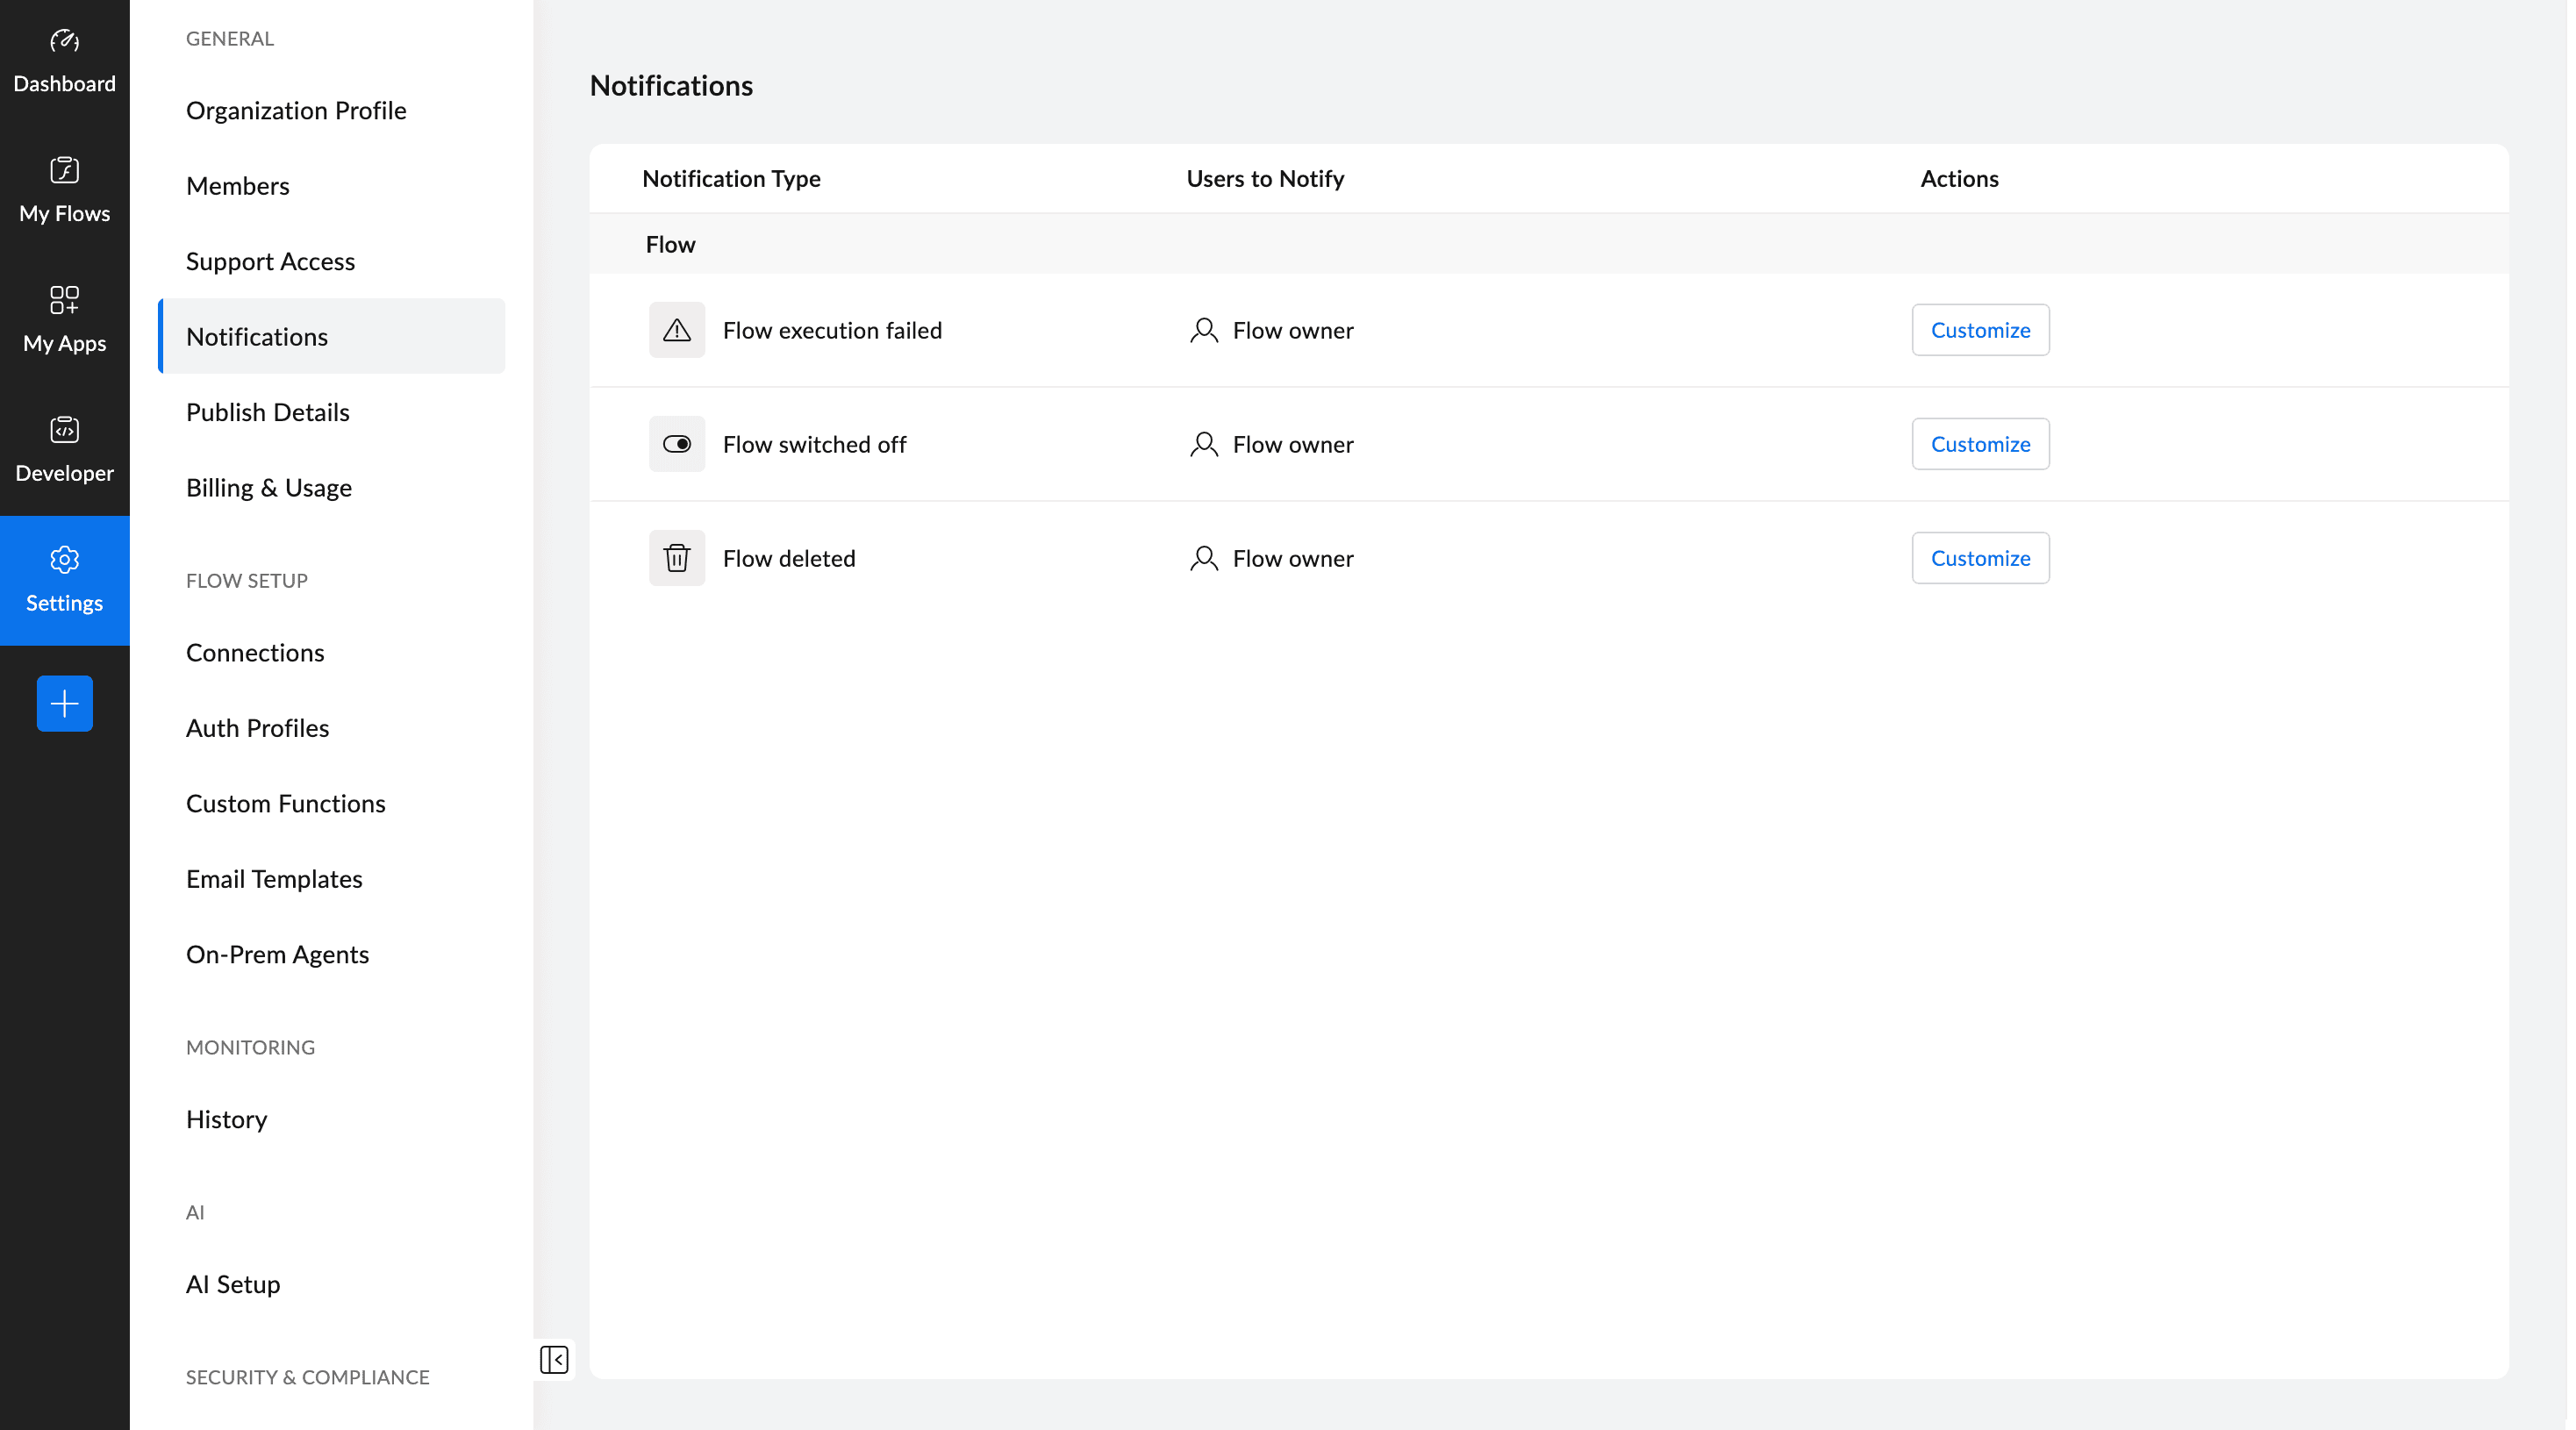Open the Dashboard icon in sidebar
The height and width of the screenshot is (1430, 2576).
pyautogui.click(x=64, y=42)
